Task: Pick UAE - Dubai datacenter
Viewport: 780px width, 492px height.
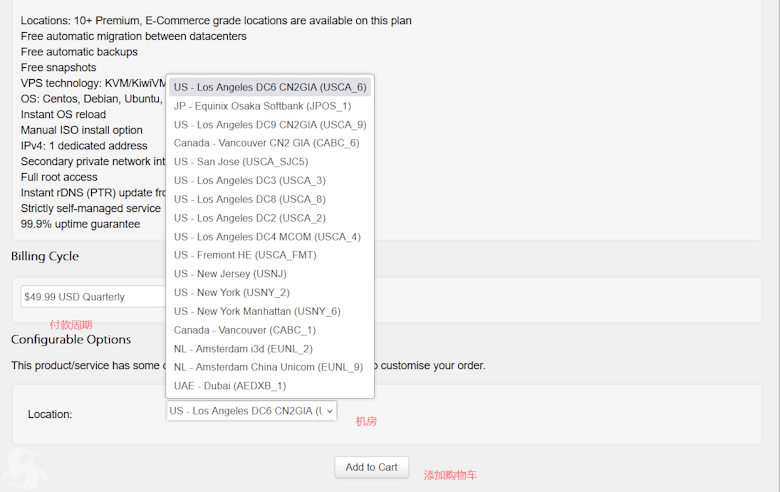Action: click(x=230, y=386)
